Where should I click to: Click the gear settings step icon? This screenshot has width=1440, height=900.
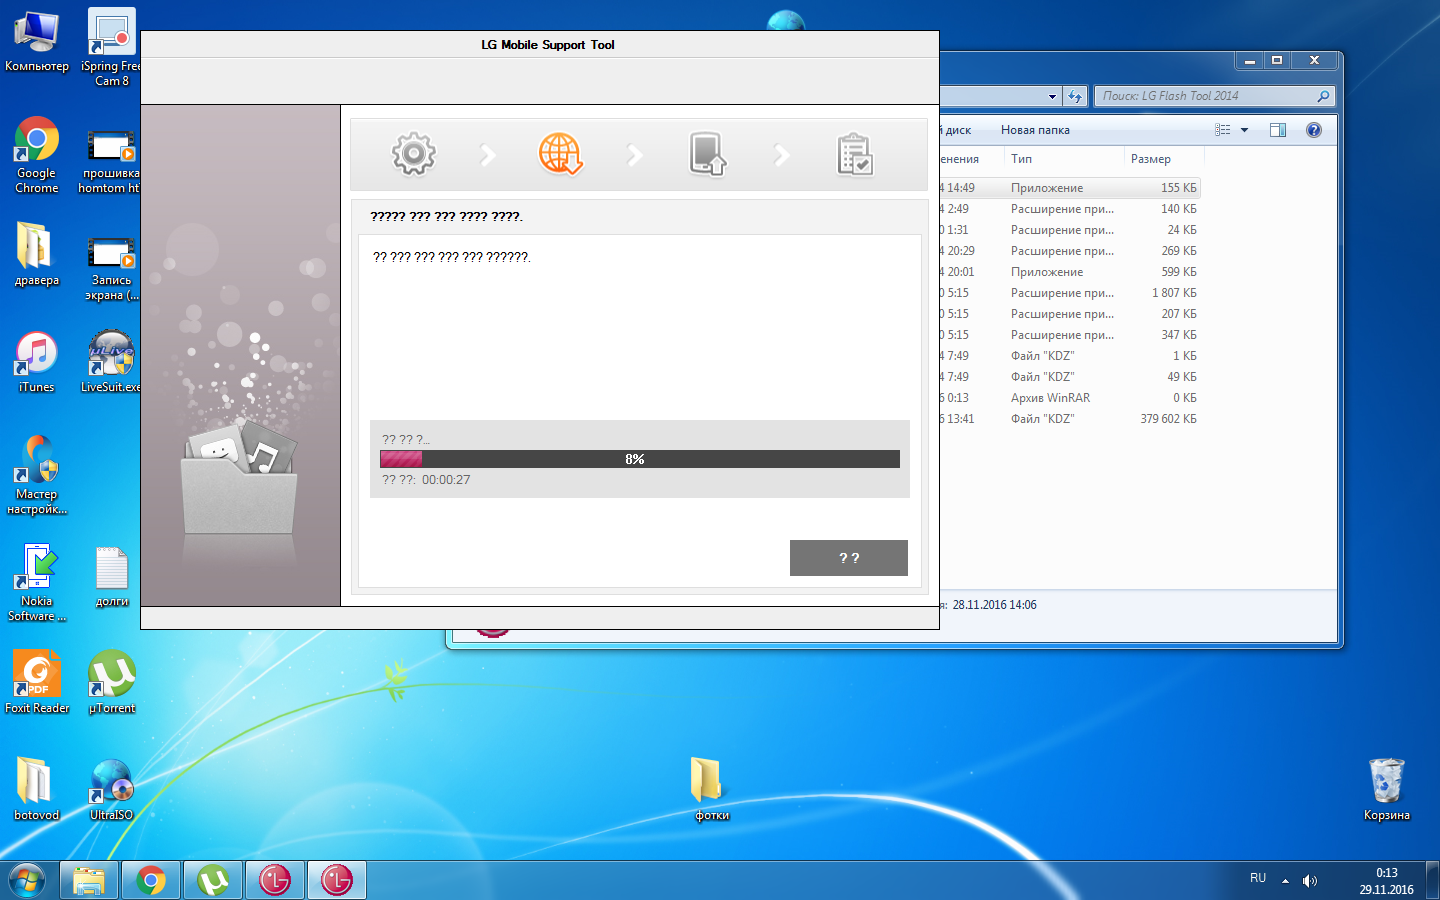coord(413,154)
